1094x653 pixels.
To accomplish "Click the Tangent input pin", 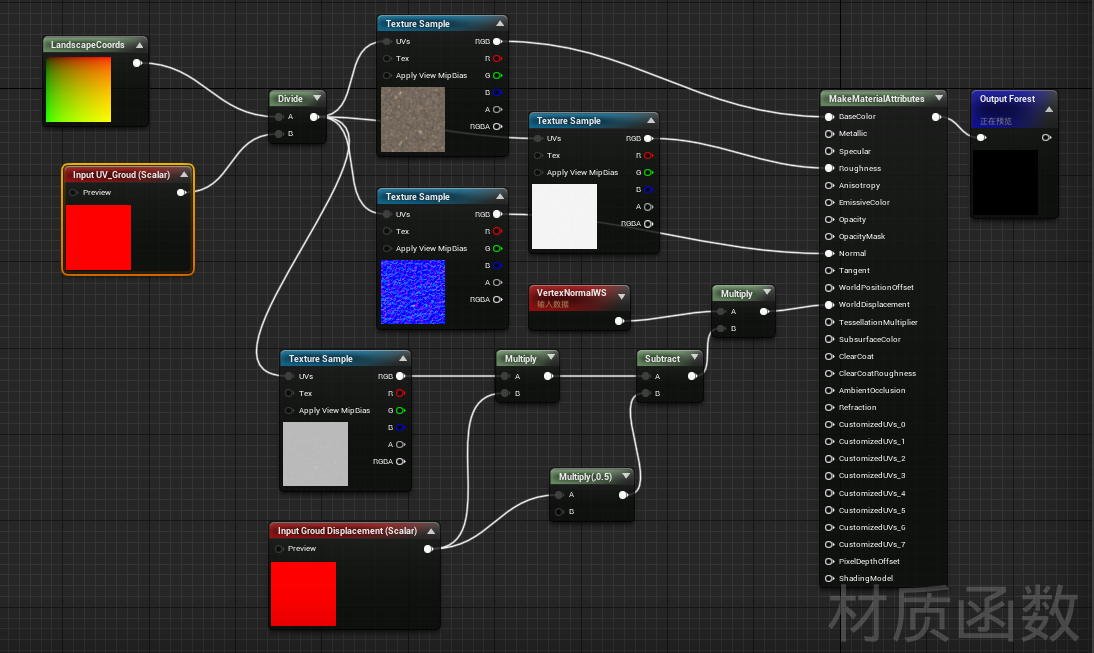I will pos(830,270).
